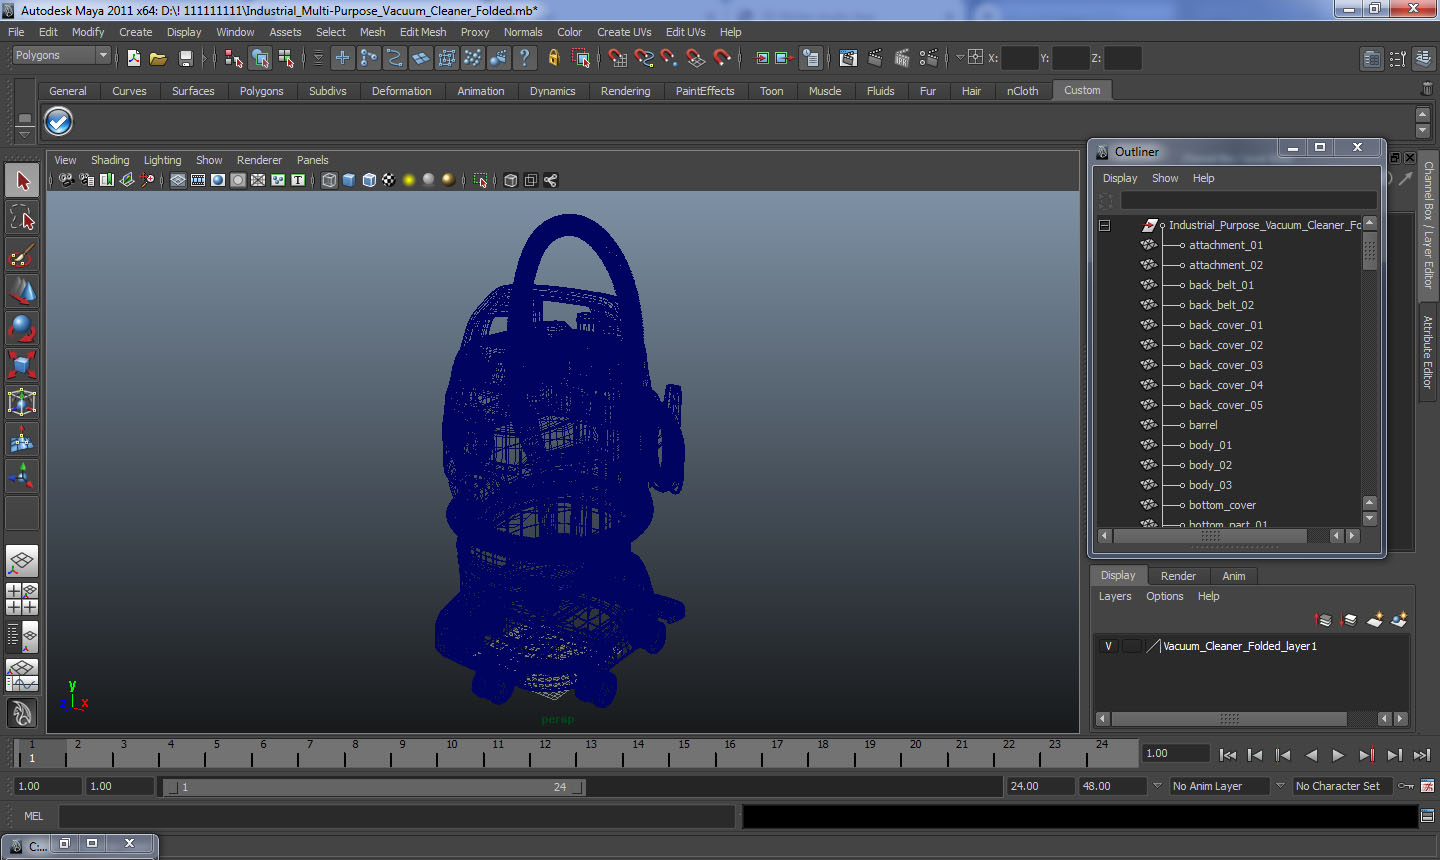Switch to single perspective view layout
The width and height of the screenshot is (1440, 860).
[22, 561]
